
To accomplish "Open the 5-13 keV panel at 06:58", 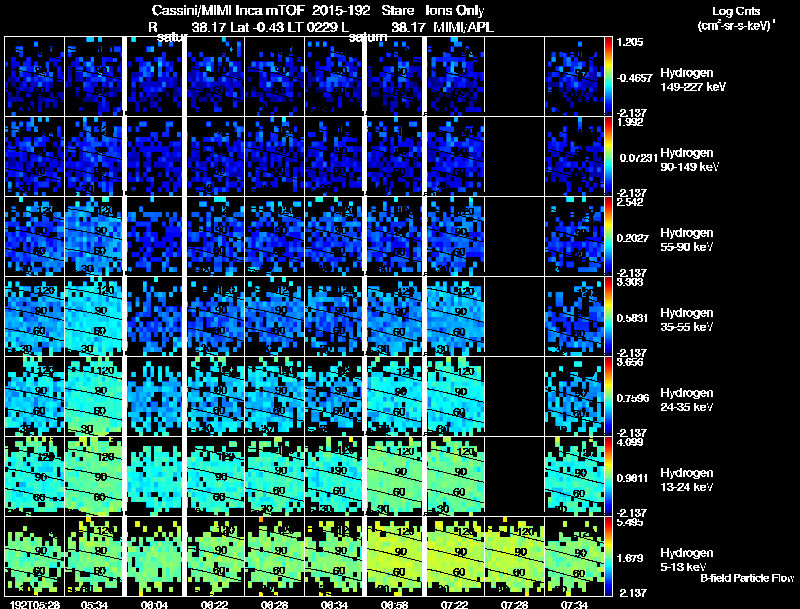I will click(x=394, y=557).
